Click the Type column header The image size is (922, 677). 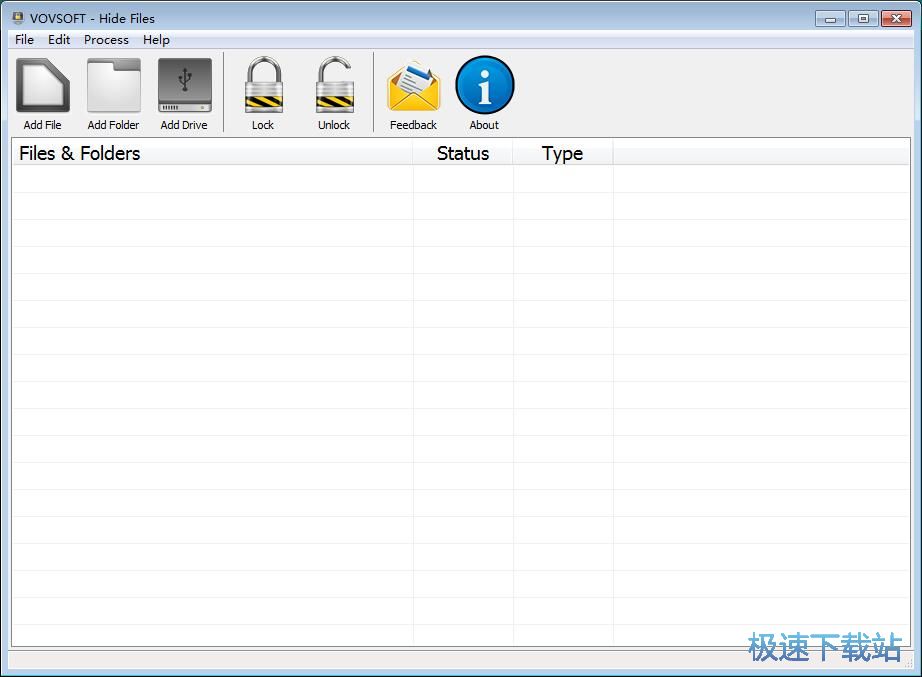[562, 153]
